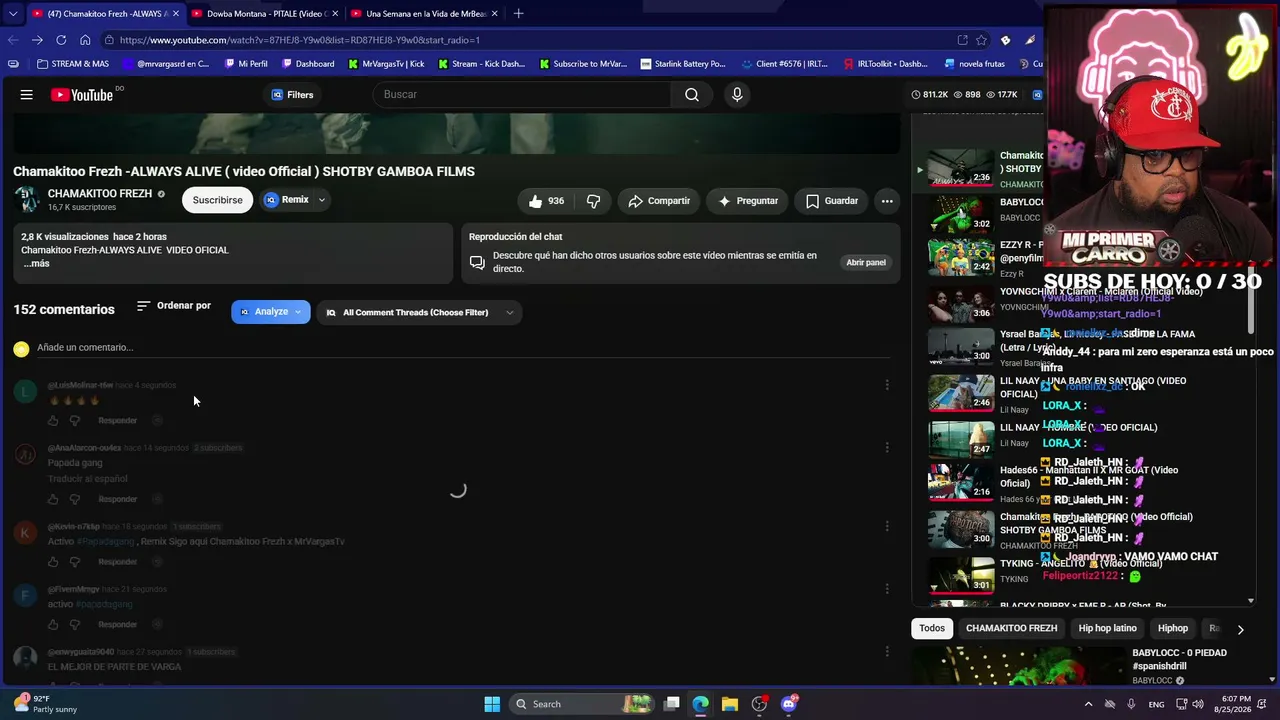Like the @LuisMolinar comment

[53, 421]
